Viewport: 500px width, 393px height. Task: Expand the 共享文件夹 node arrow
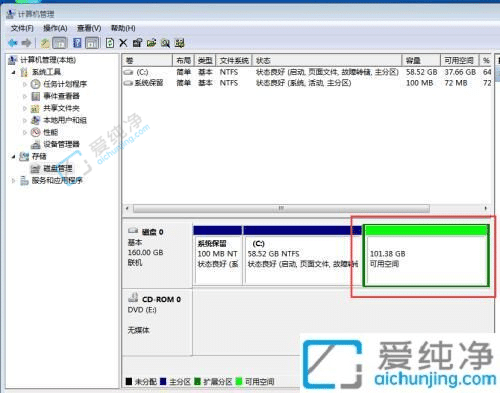click(x=25, y=108)
